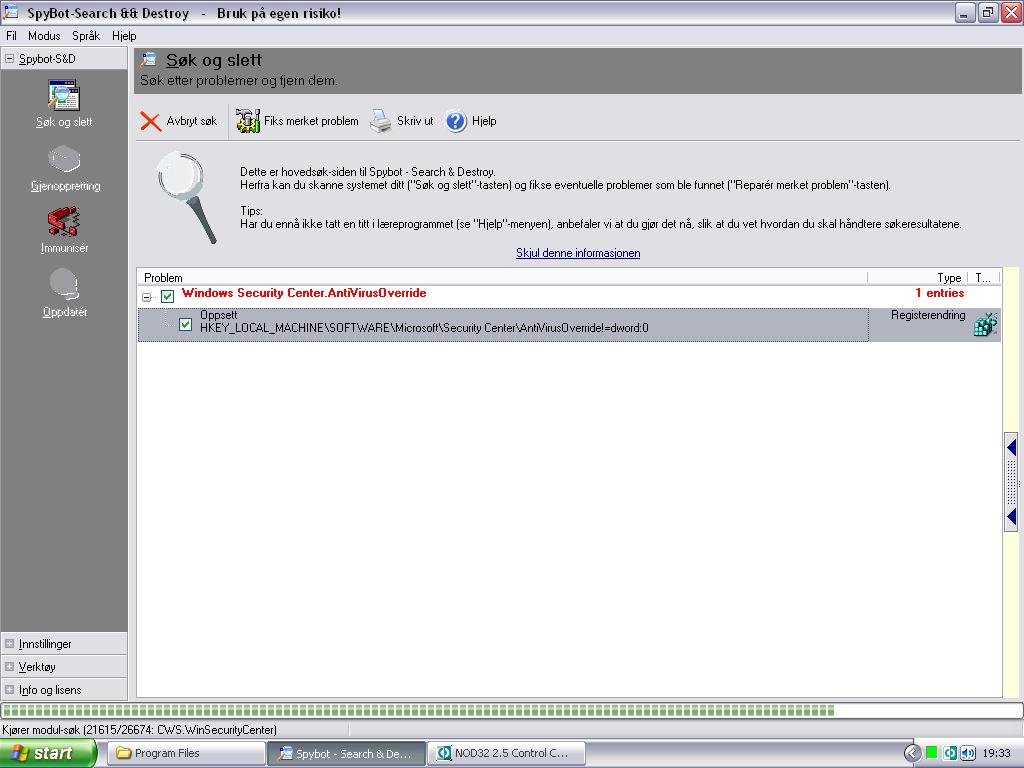Click the red Windows Security Center.AntiVirusOverride label
This screenshot has height=768, width=1024.
pos(304,293)
